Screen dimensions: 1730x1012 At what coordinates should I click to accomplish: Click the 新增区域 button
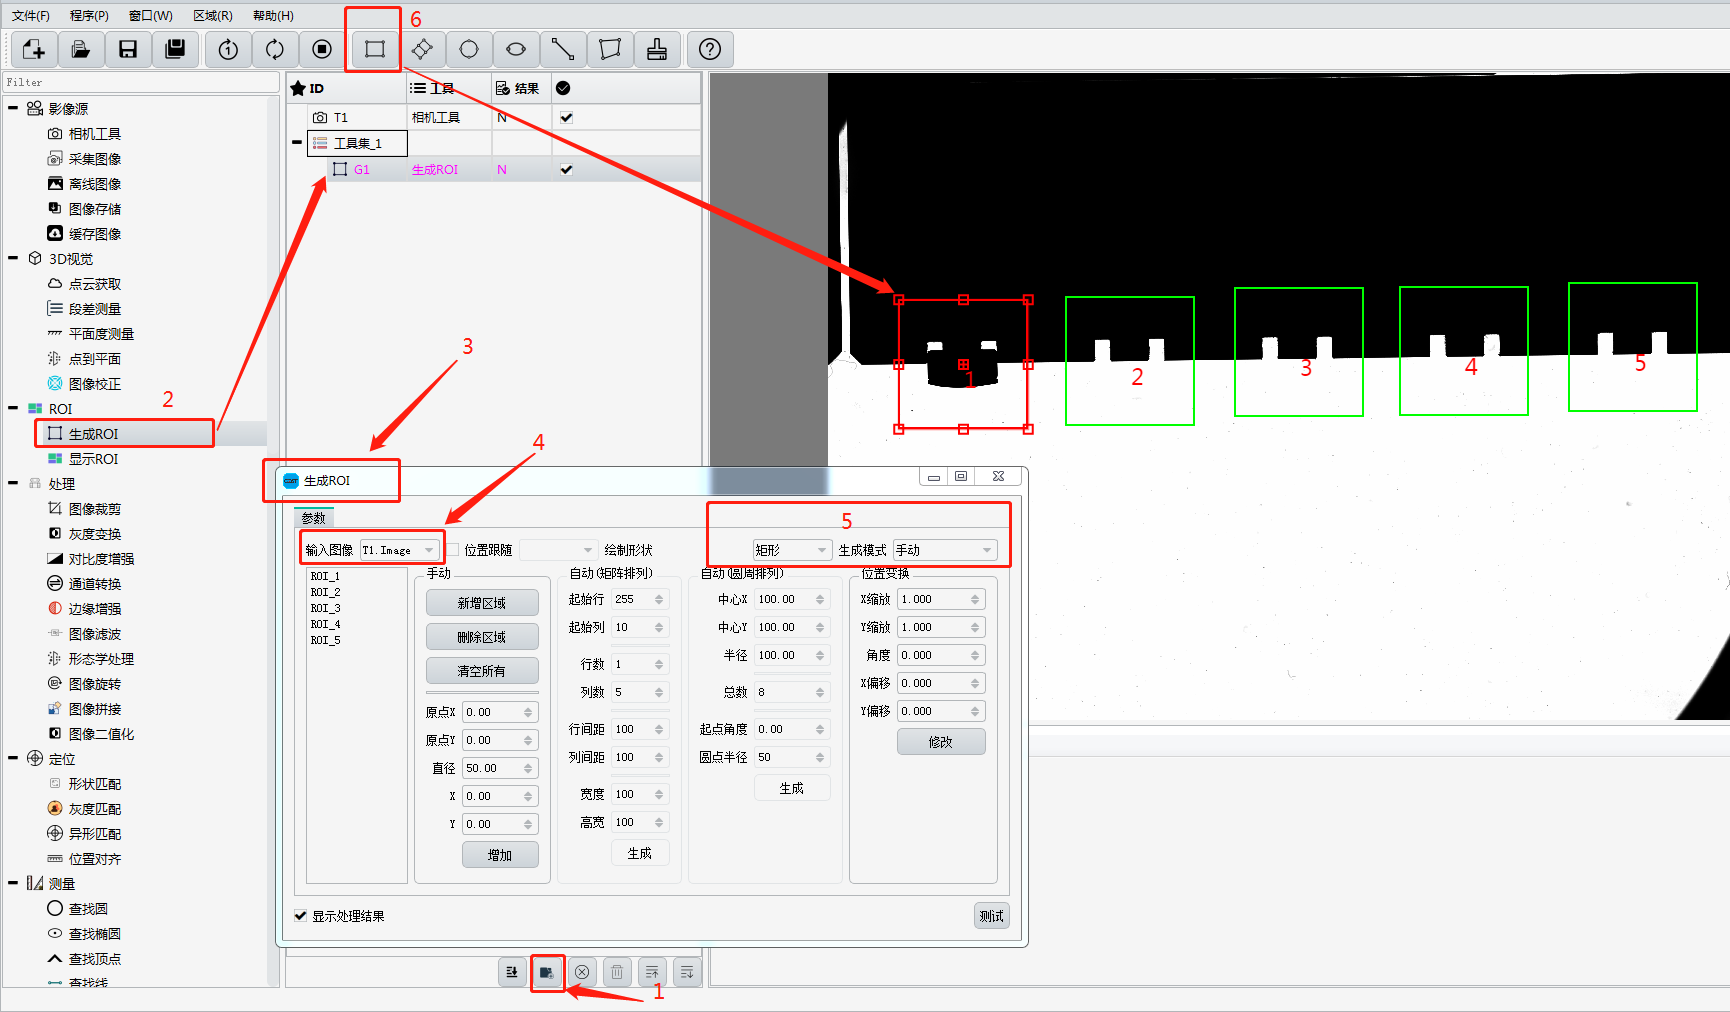[x=482, y=603]
